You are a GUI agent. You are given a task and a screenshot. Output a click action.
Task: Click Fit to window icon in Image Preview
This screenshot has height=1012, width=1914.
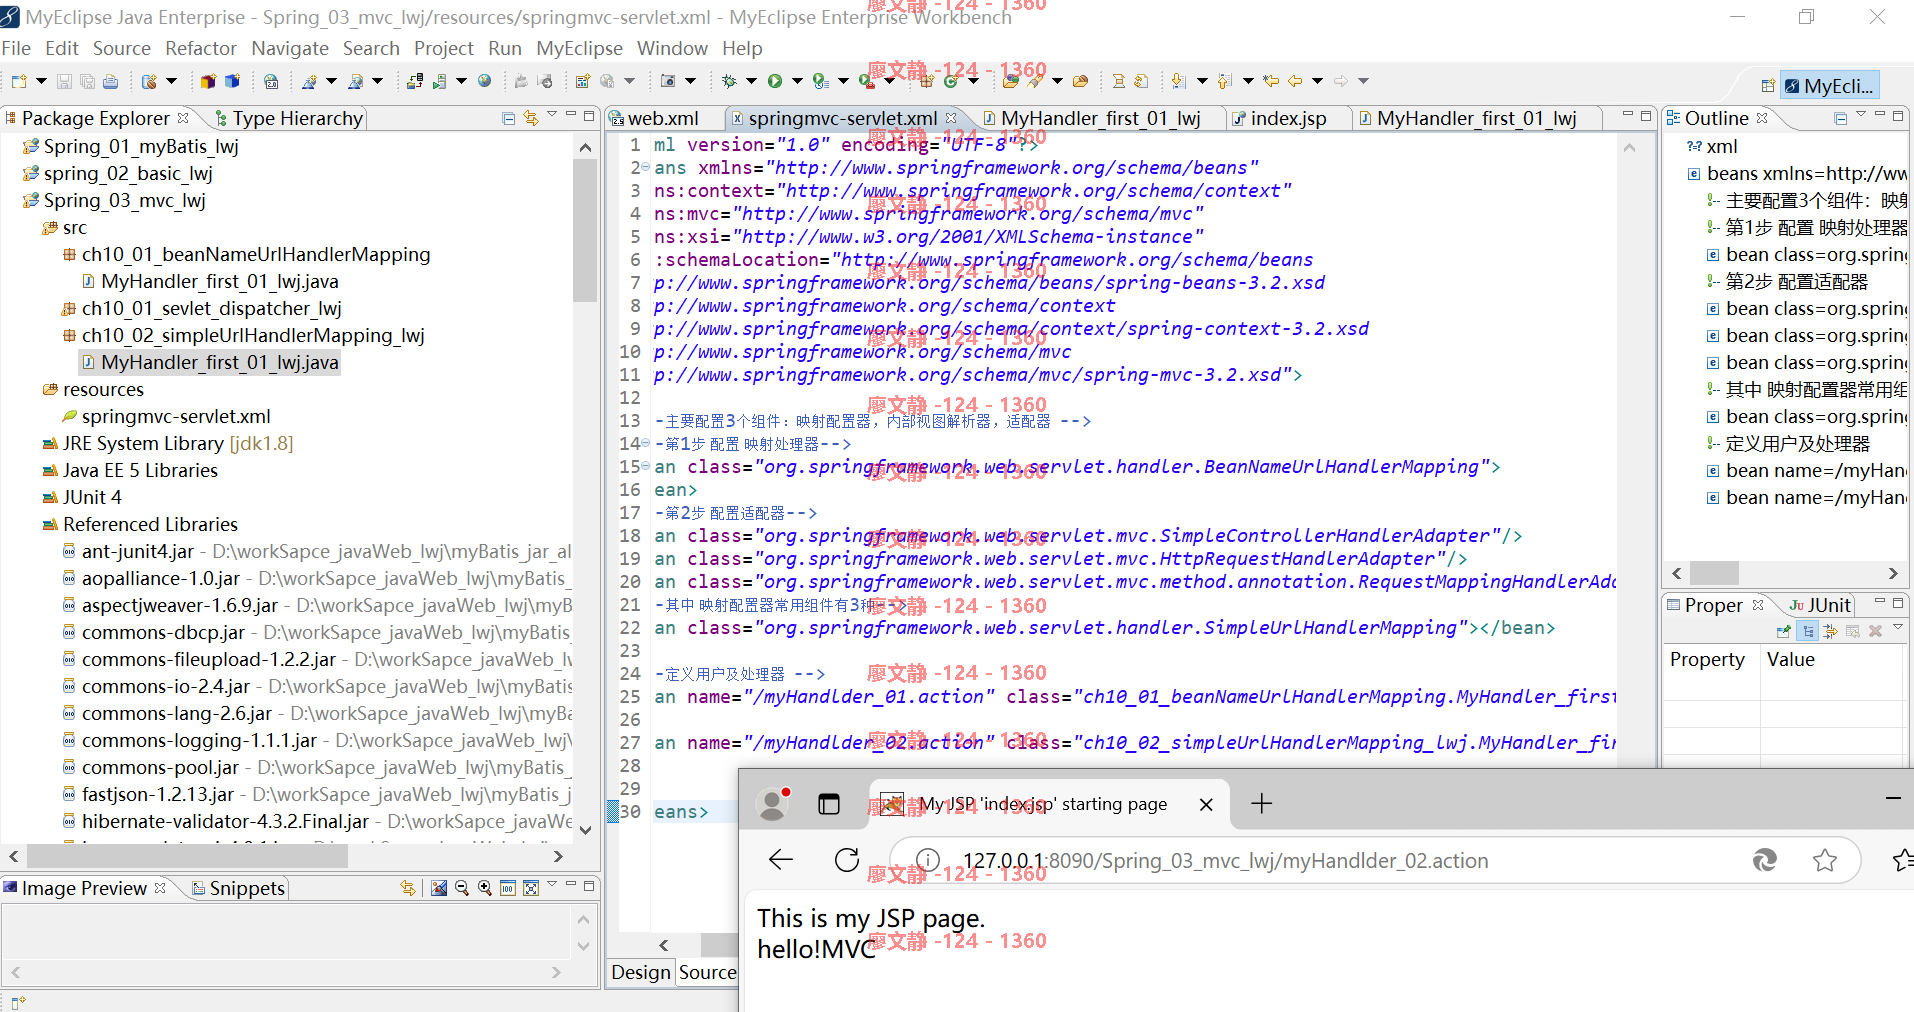tap(531, 888)
